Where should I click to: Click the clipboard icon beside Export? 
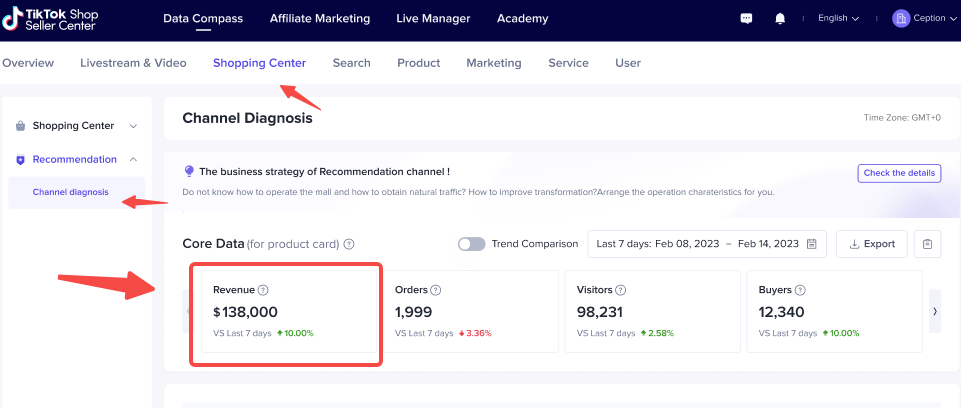928,244
